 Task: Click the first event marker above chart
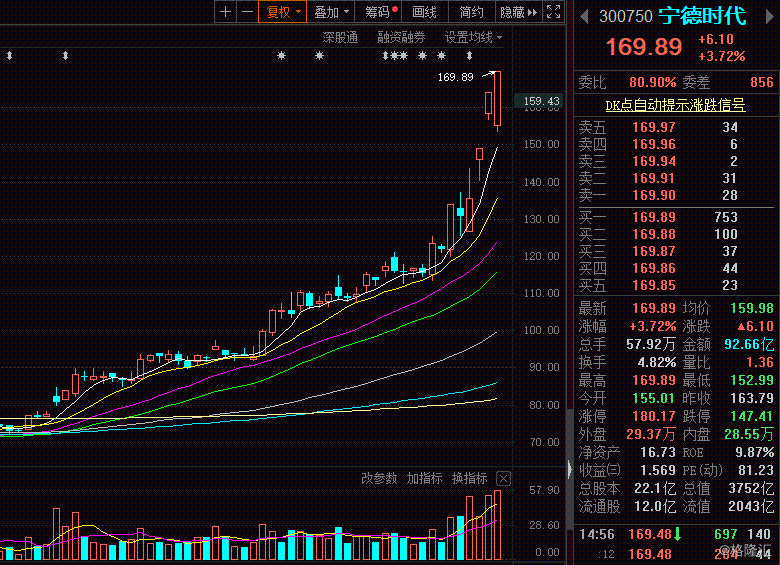pyautogui.click(x=9, y=56)
